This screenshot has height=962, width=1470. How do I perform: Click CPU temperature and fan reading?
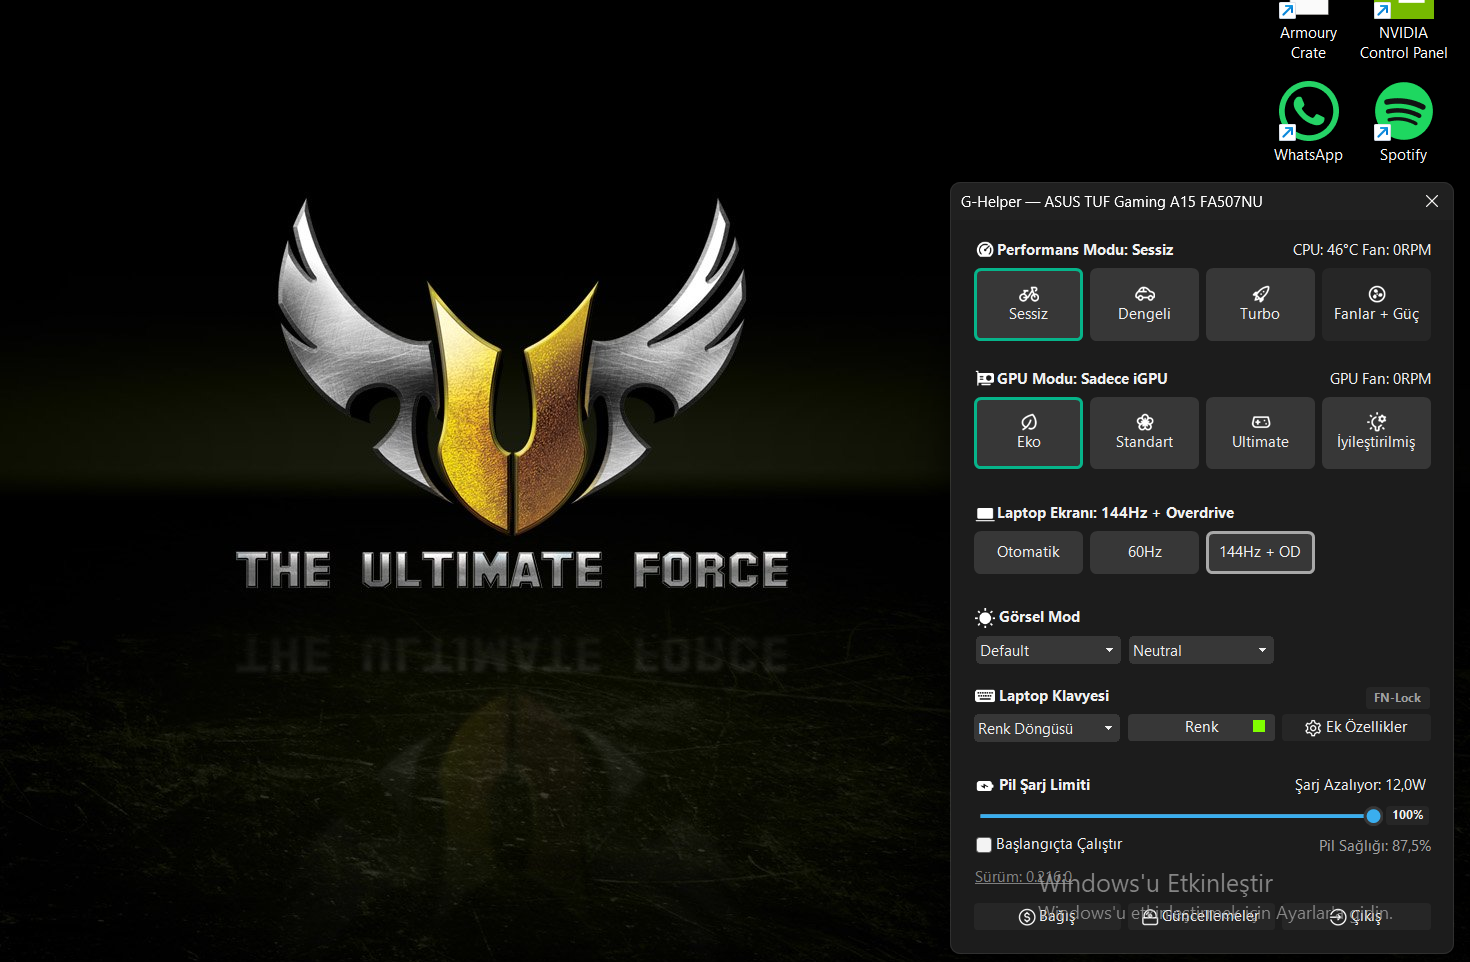point(1362,250)
